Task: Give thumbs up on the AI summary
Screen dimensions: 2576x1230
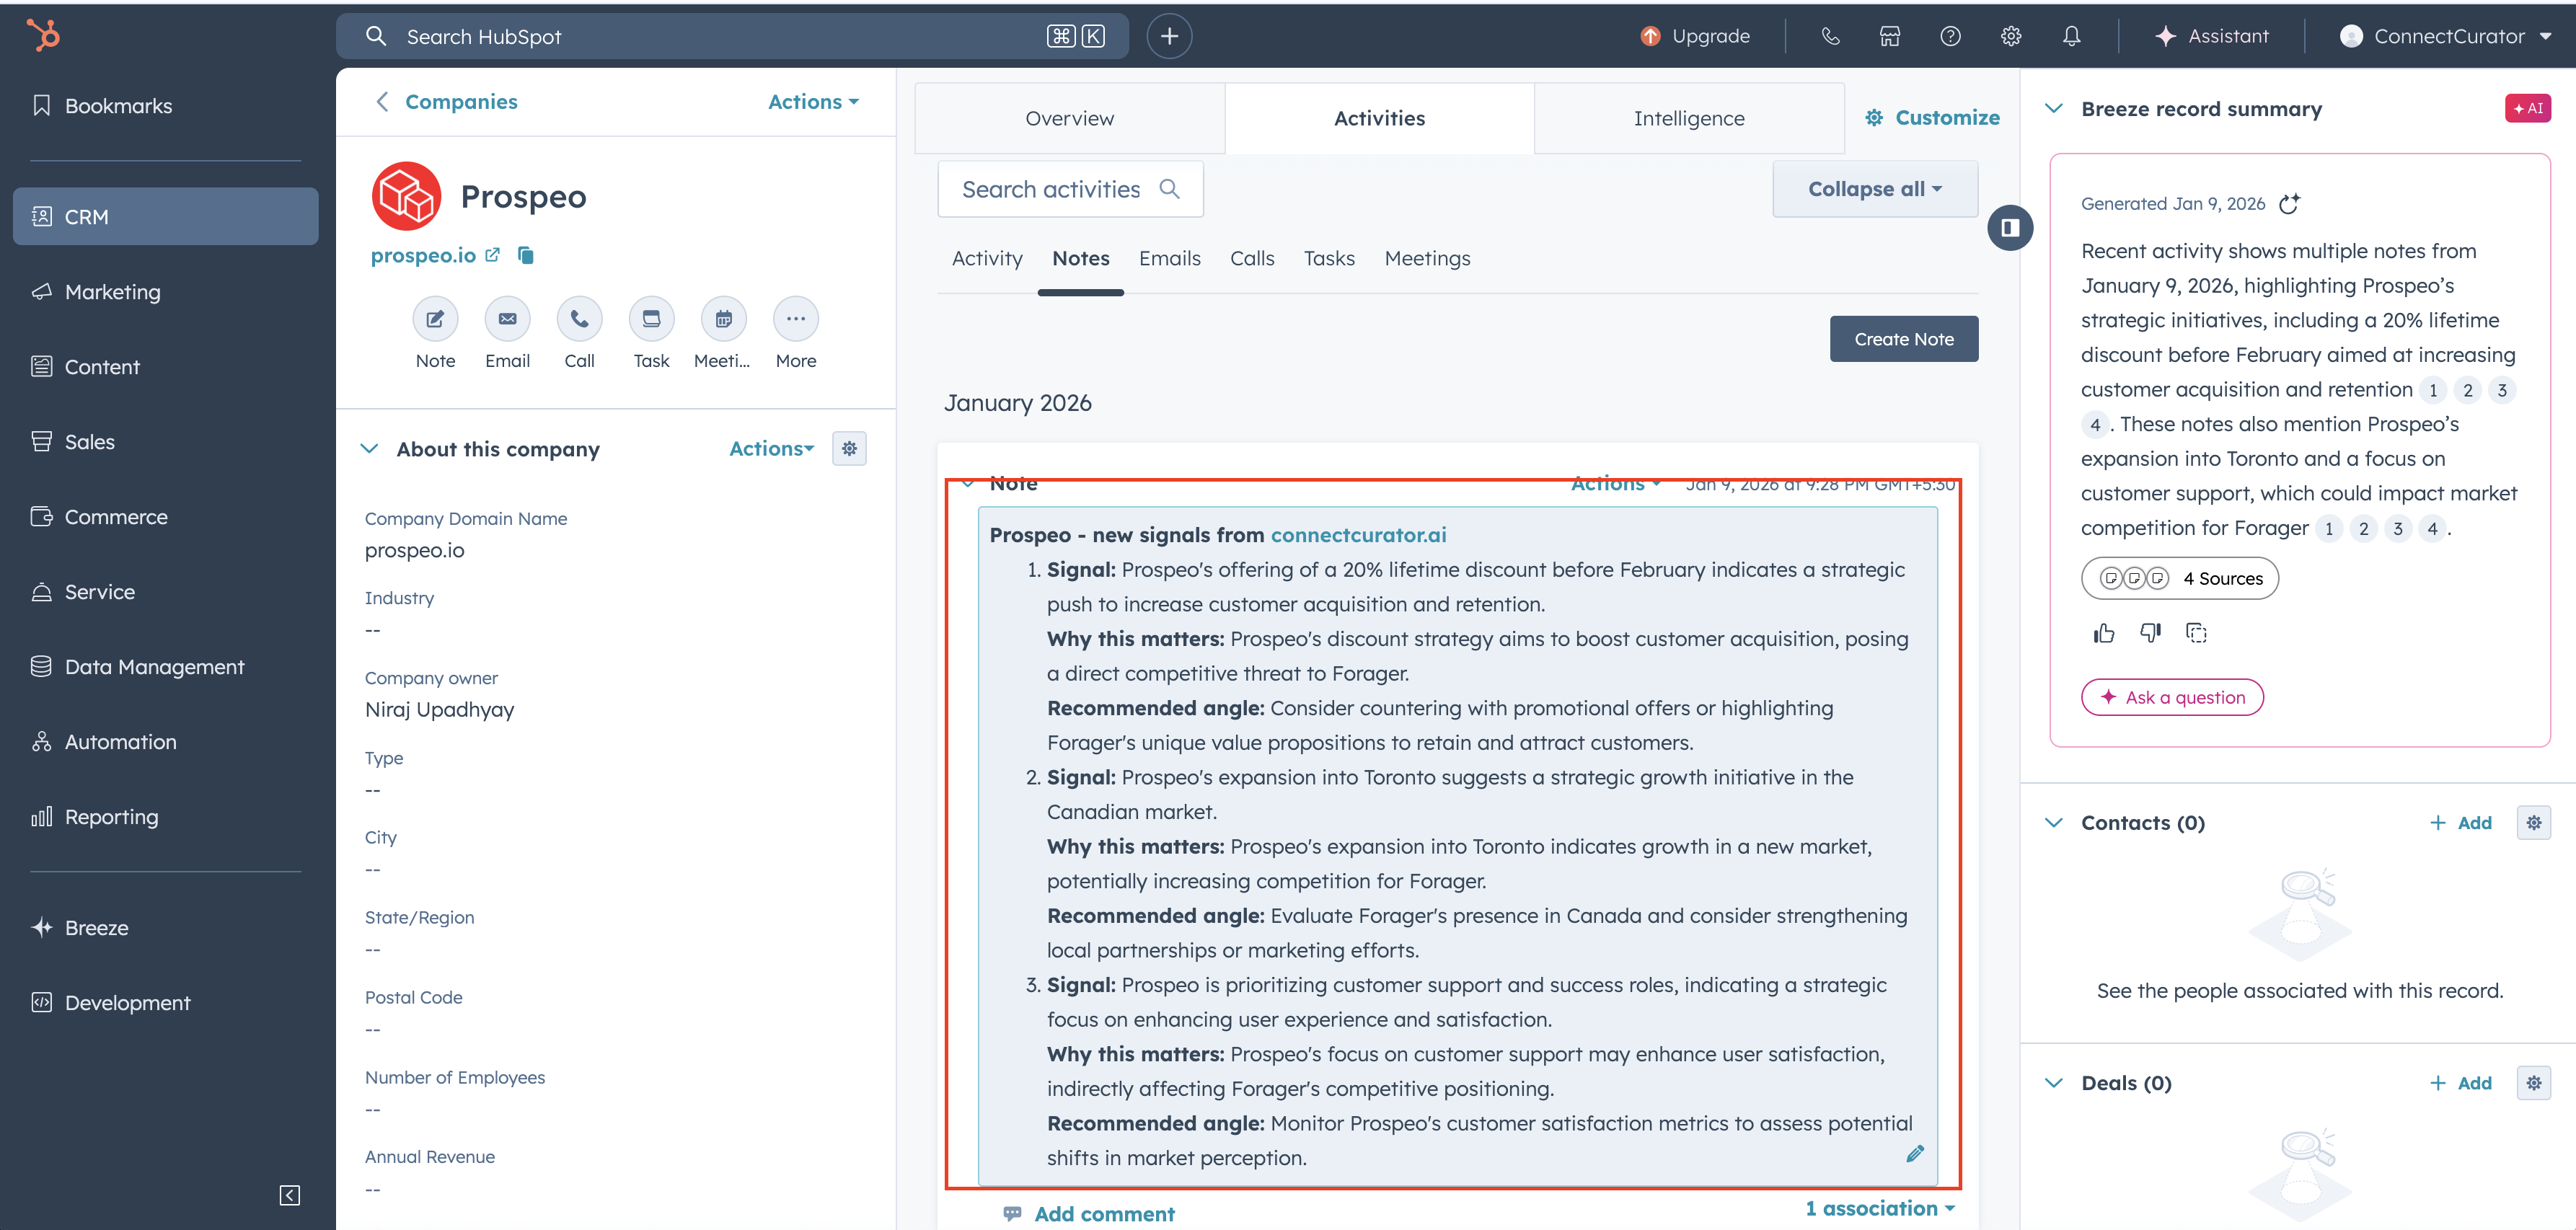Action: coord(2103,632)
